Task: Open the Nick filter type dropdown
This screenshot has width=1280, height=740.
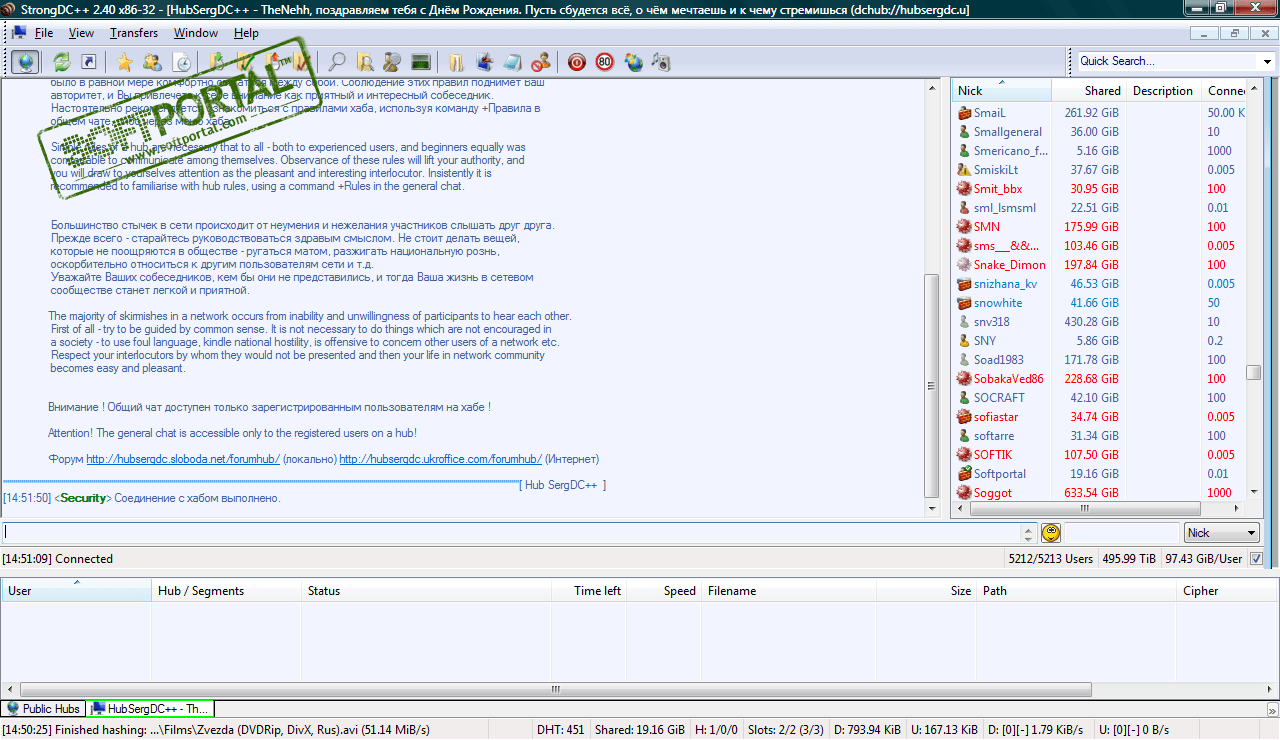Action: (x=1221, y=533)
